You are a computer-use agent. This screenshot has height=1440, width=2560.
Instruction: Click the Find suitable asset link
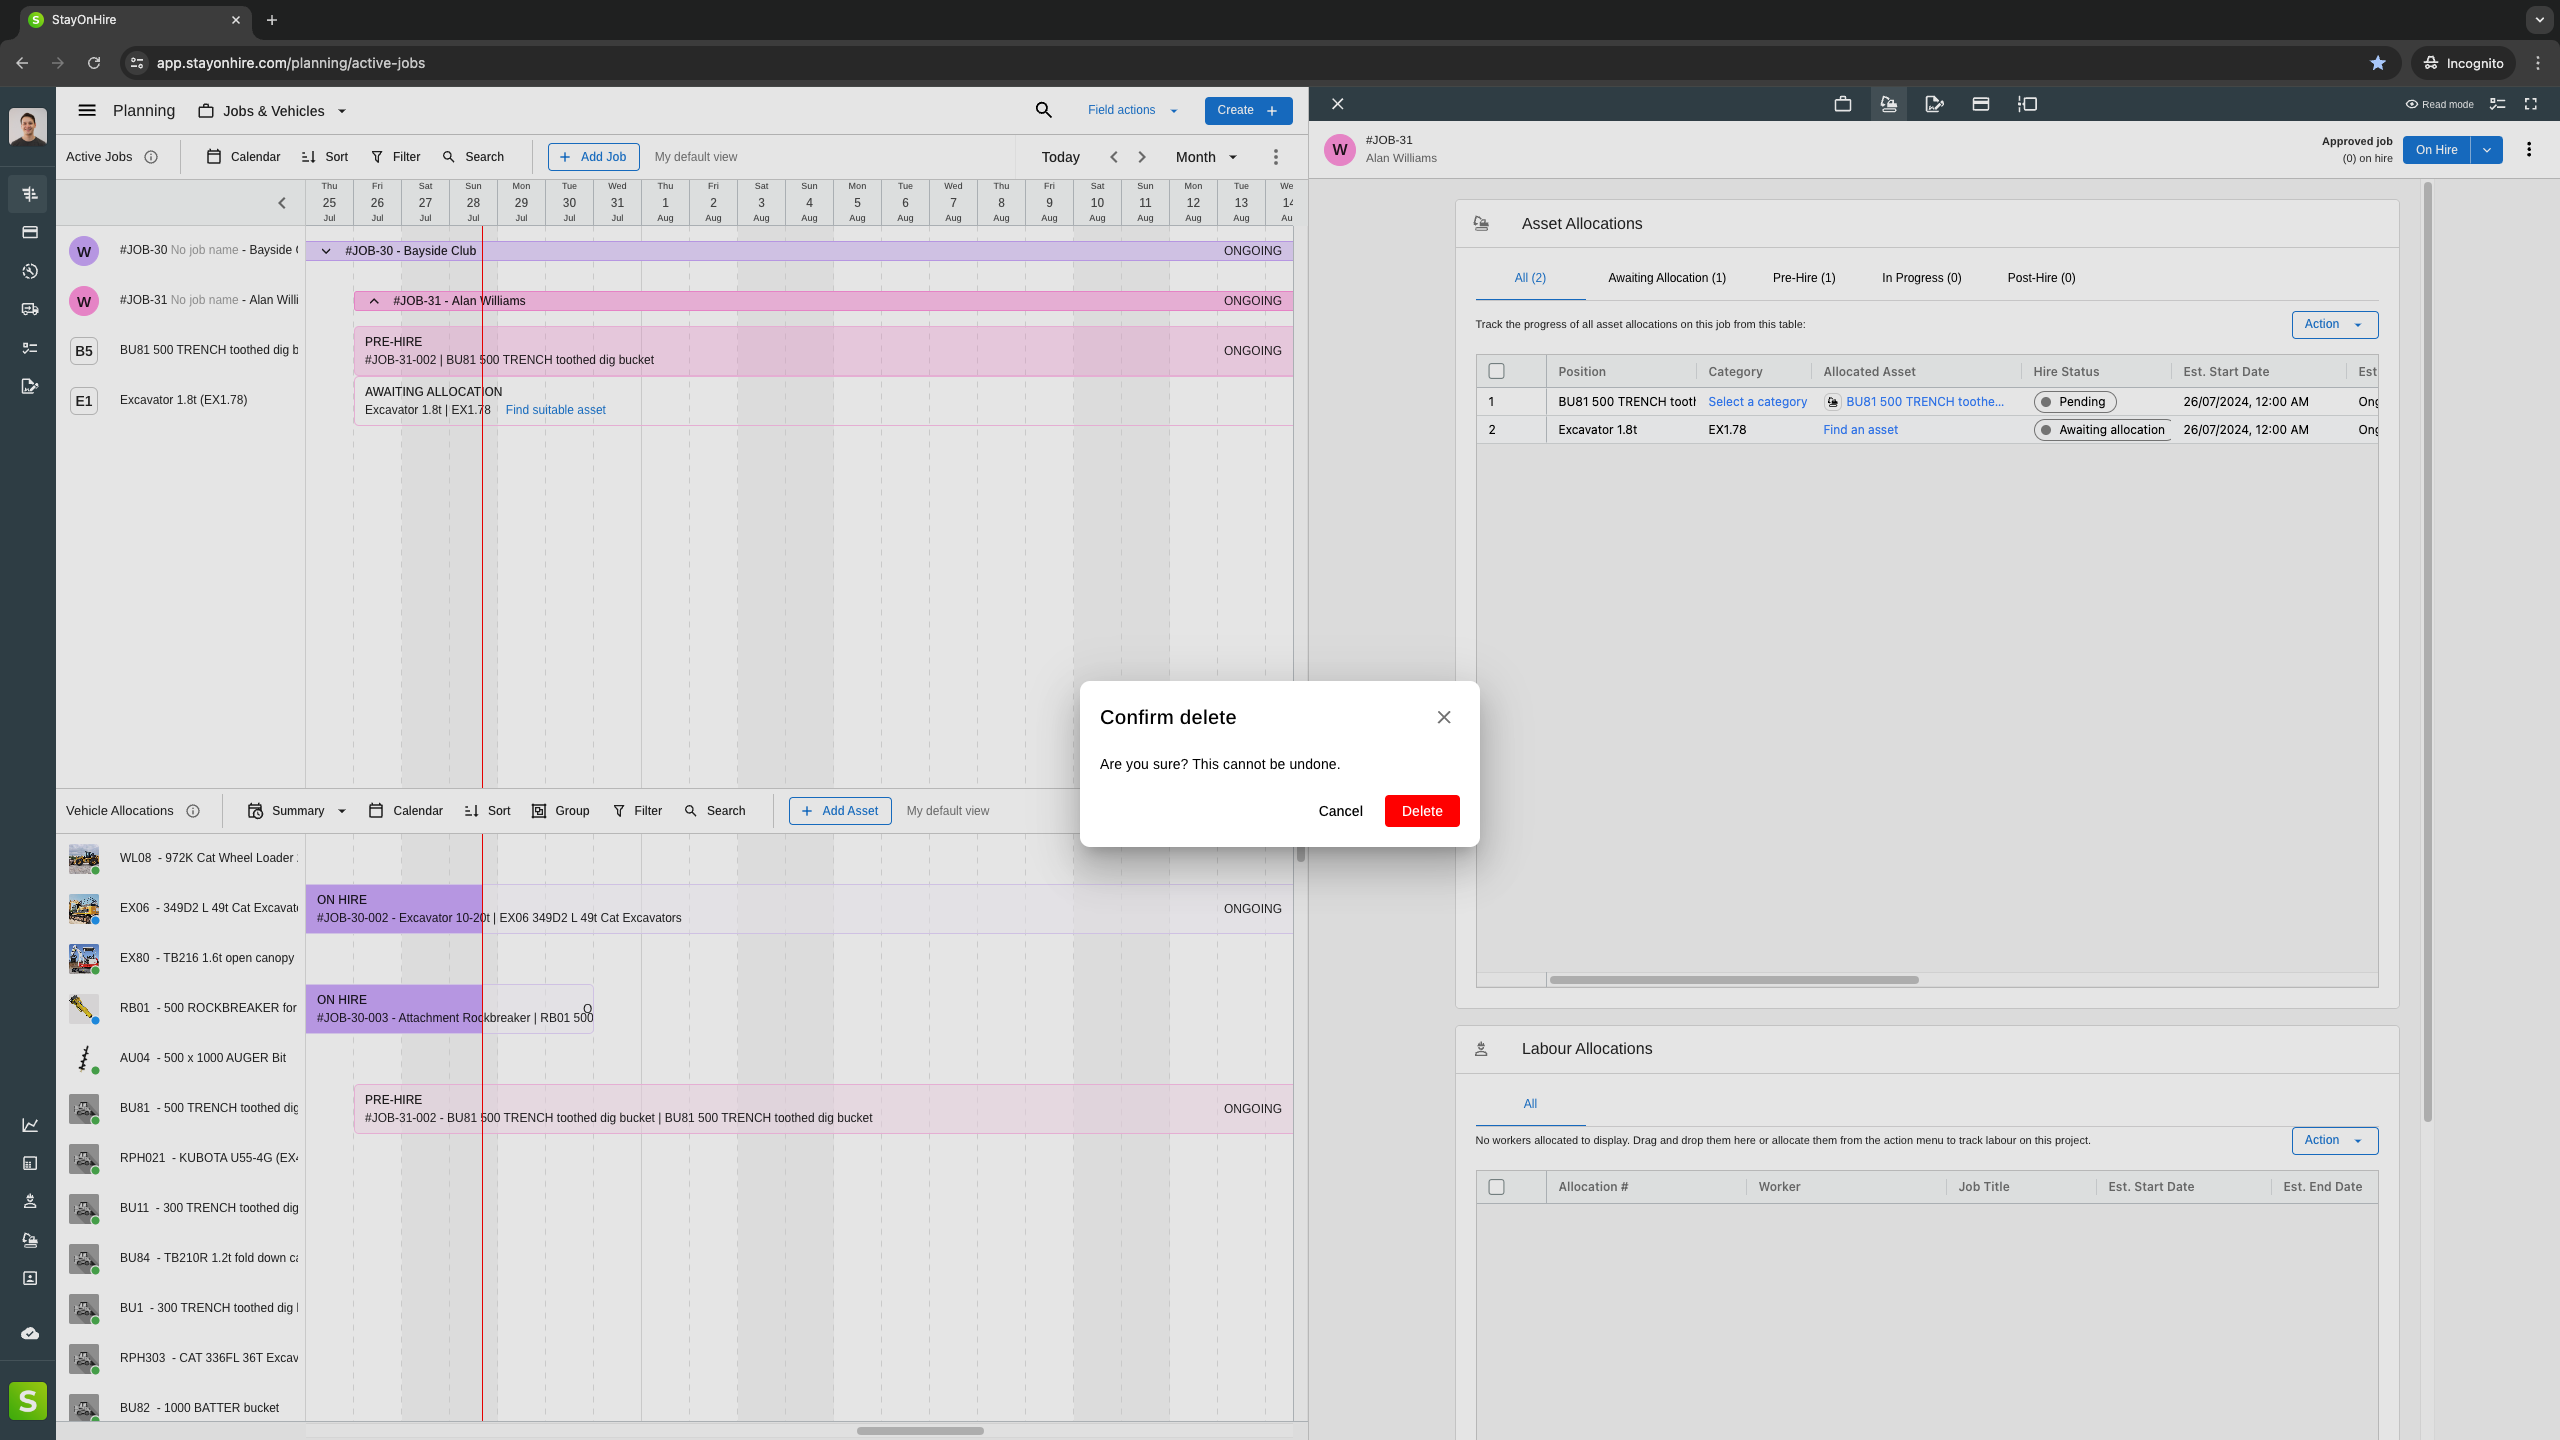pos(555,410)
